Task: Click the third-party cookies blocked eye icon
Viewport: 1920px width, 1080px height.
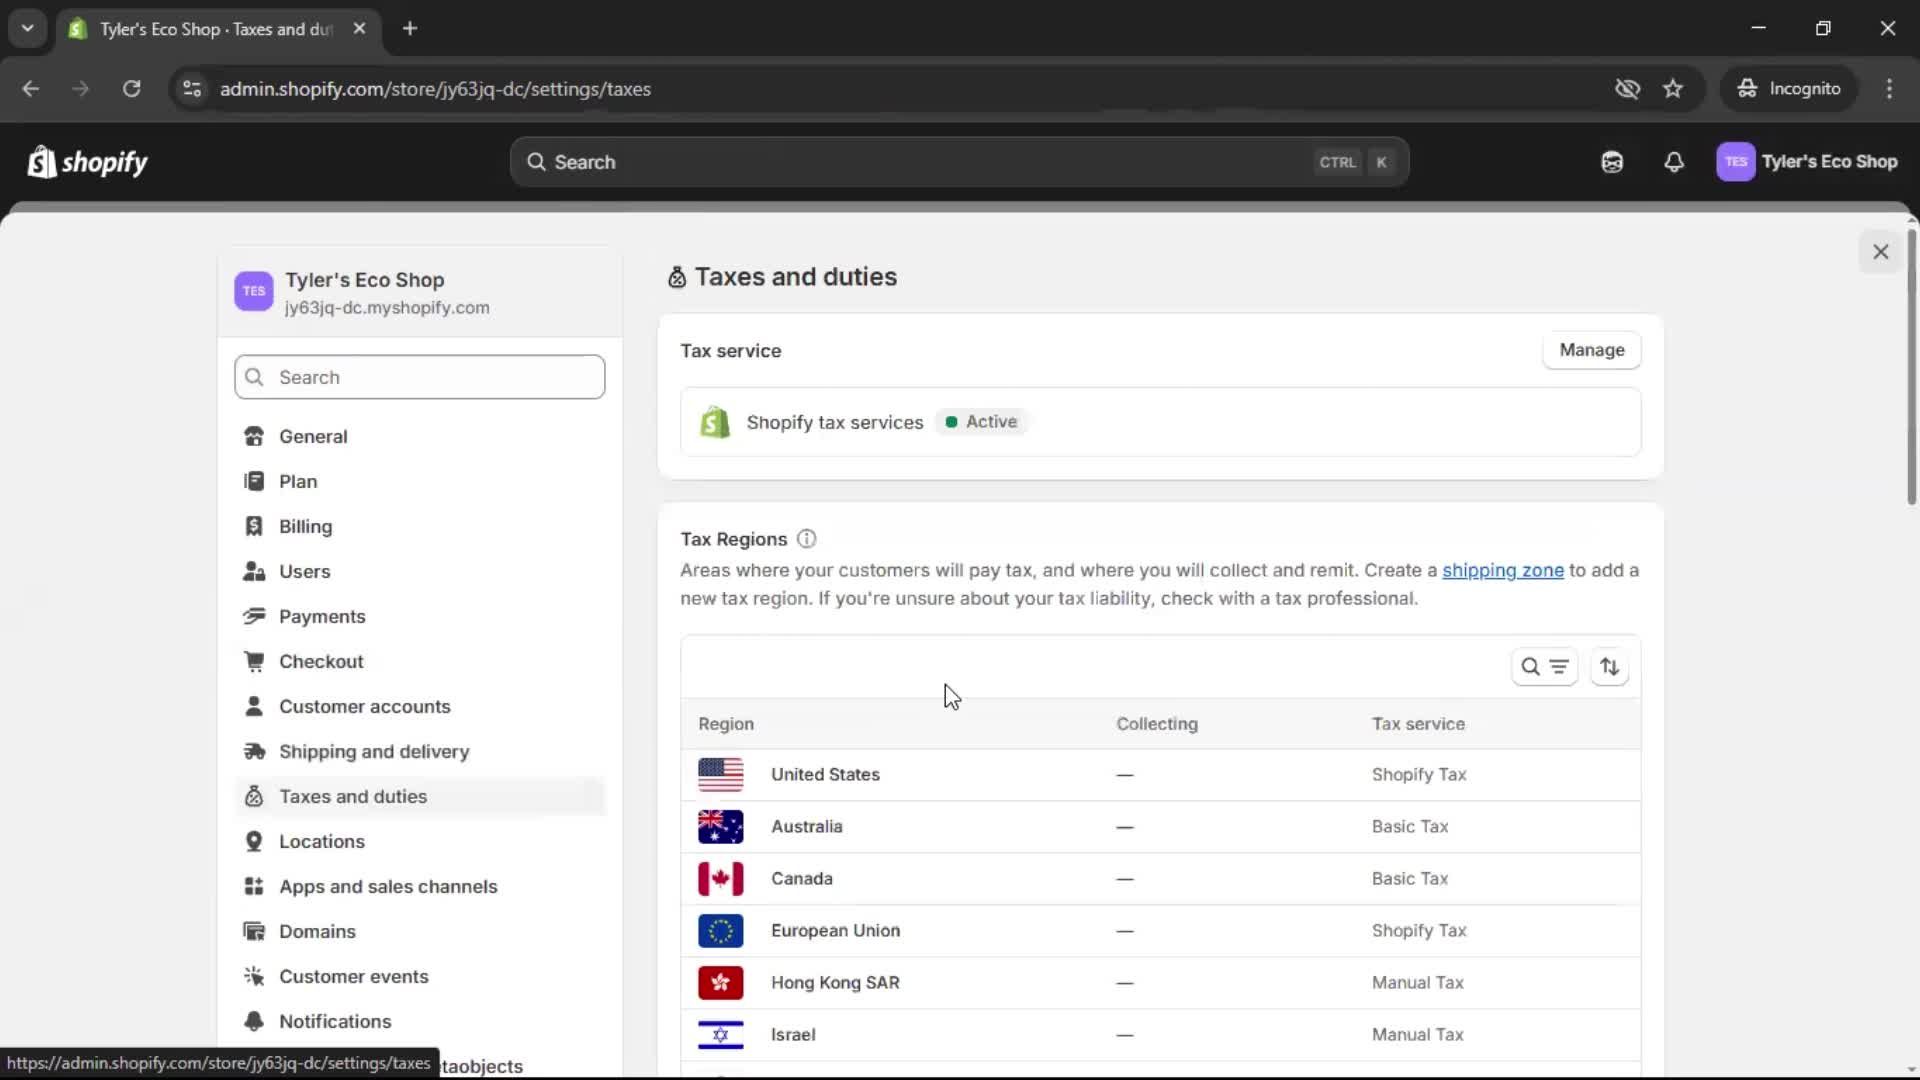Action: click(x=1628, y=89)
